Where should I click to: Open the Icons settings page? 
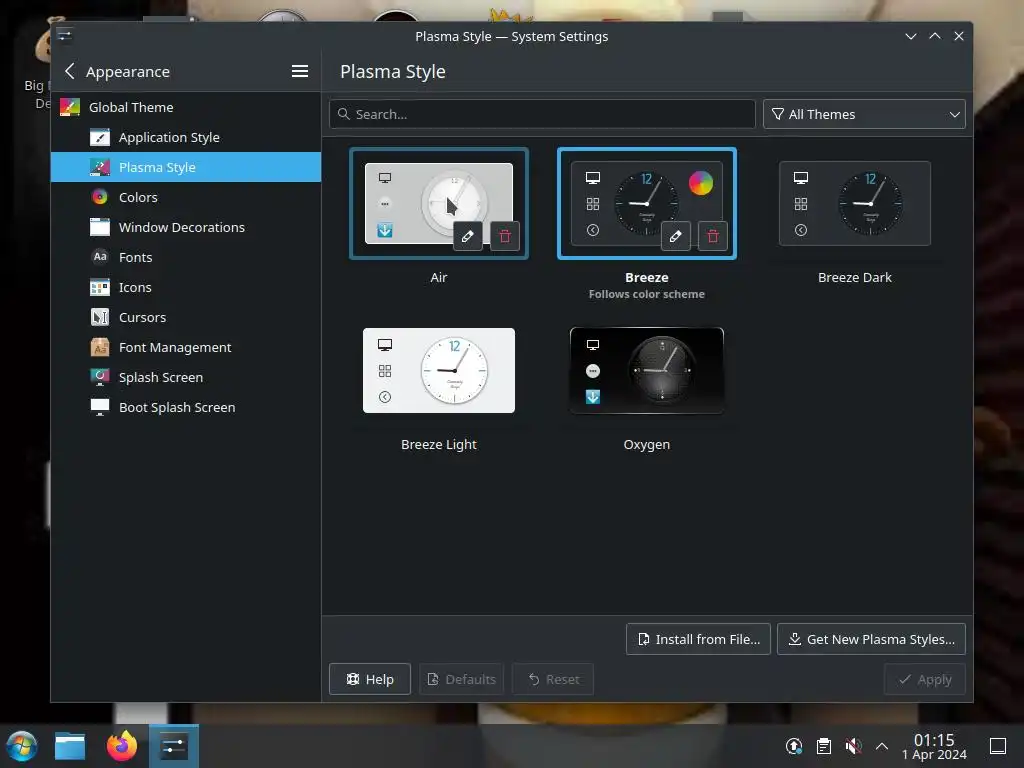coord(185,287)
